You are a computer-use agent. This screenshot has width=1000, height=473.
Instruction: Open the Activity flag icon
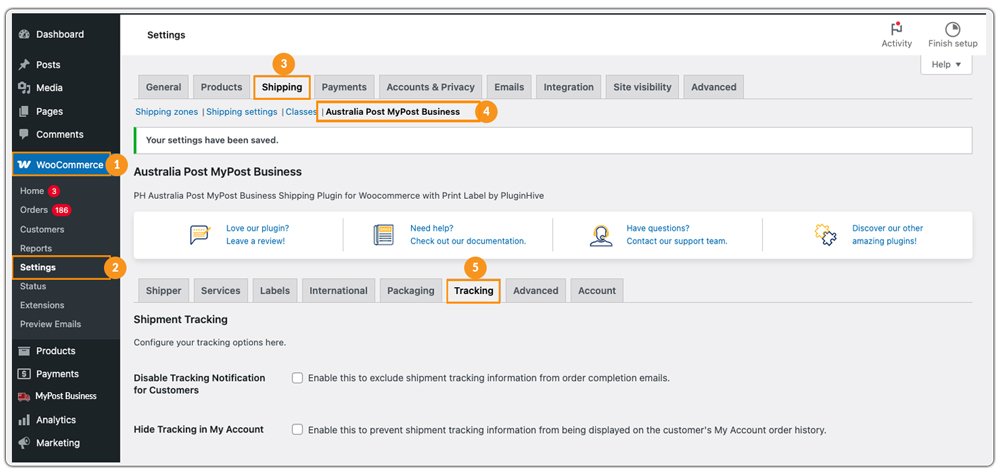click(897, 29)
